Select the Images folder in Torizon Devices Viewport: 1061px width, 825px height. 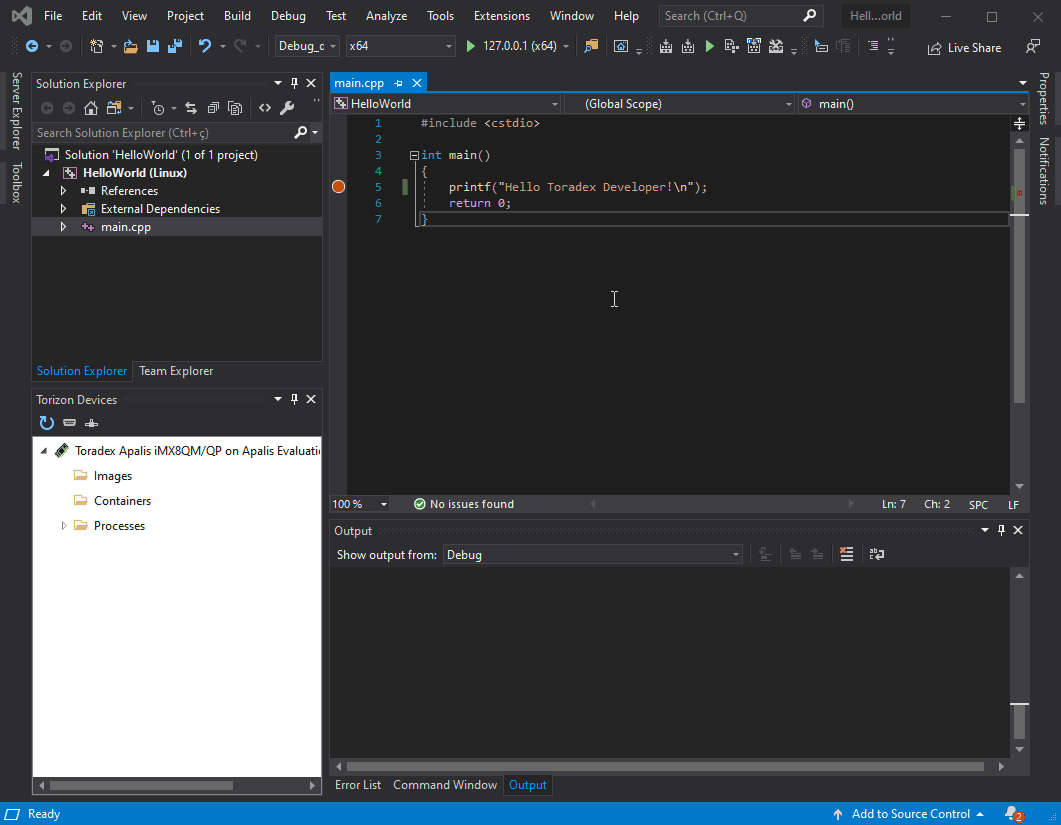(112, 476)
